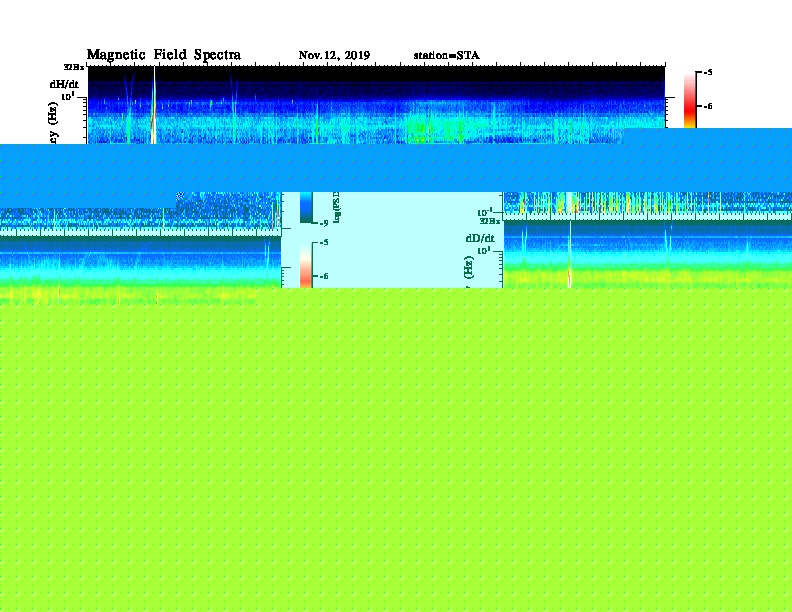This screenshot has height=612, width=792.
Task: Click the red color bar beside the dH/dt spectrogram
Action: pyautogui.click(x=689, y=100)
